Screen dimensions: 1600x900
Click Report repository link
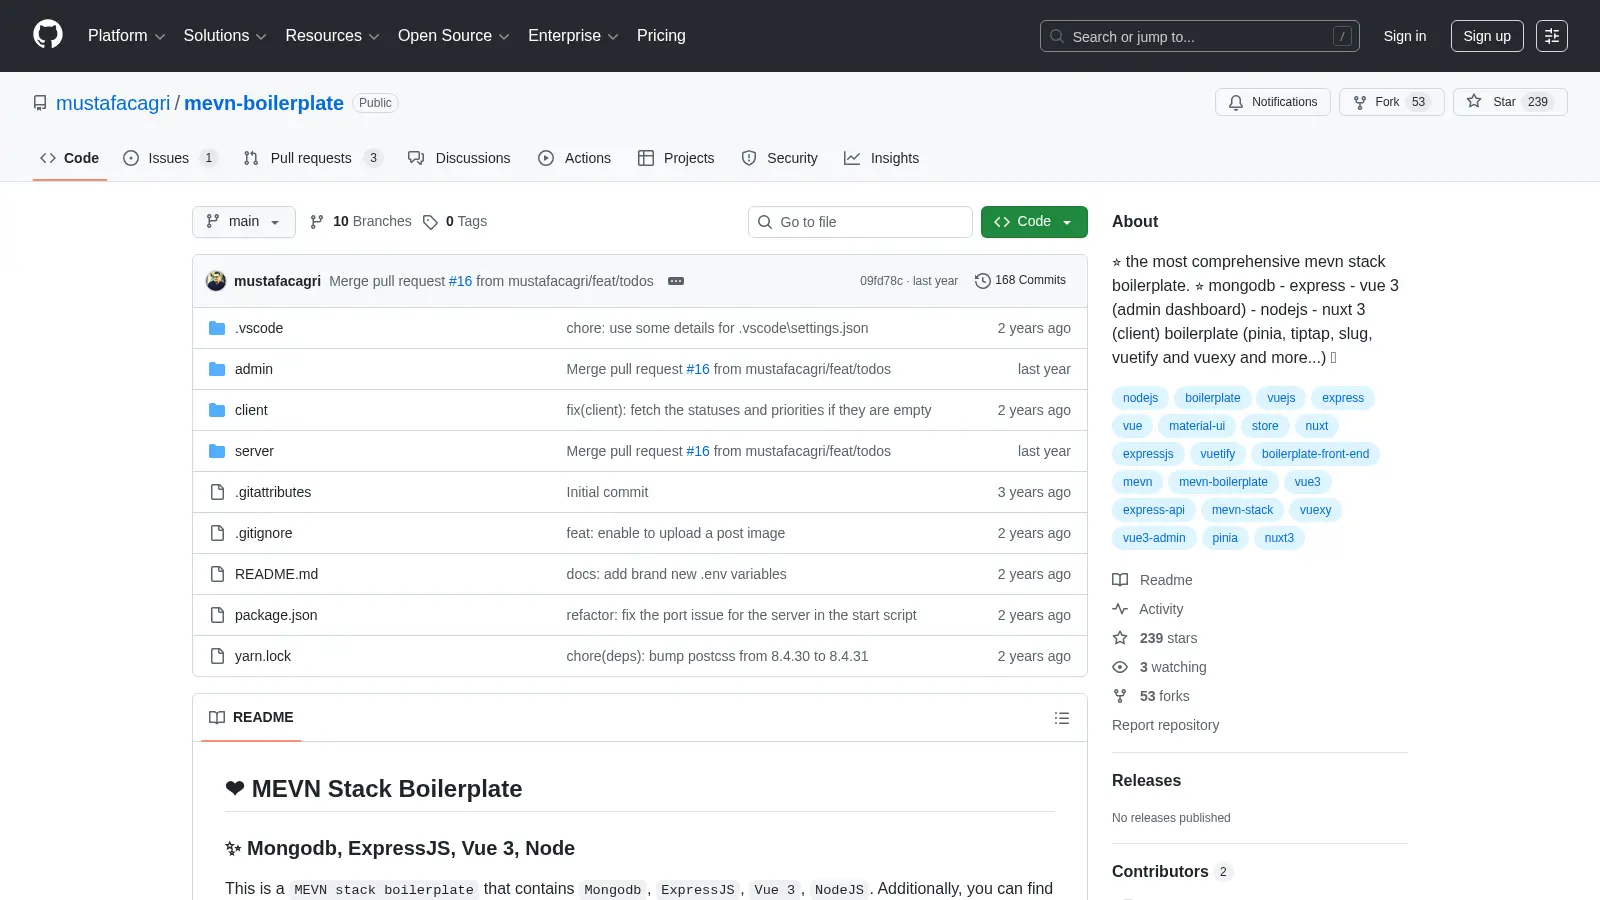pyautogui.click(x=1165, y=725)
